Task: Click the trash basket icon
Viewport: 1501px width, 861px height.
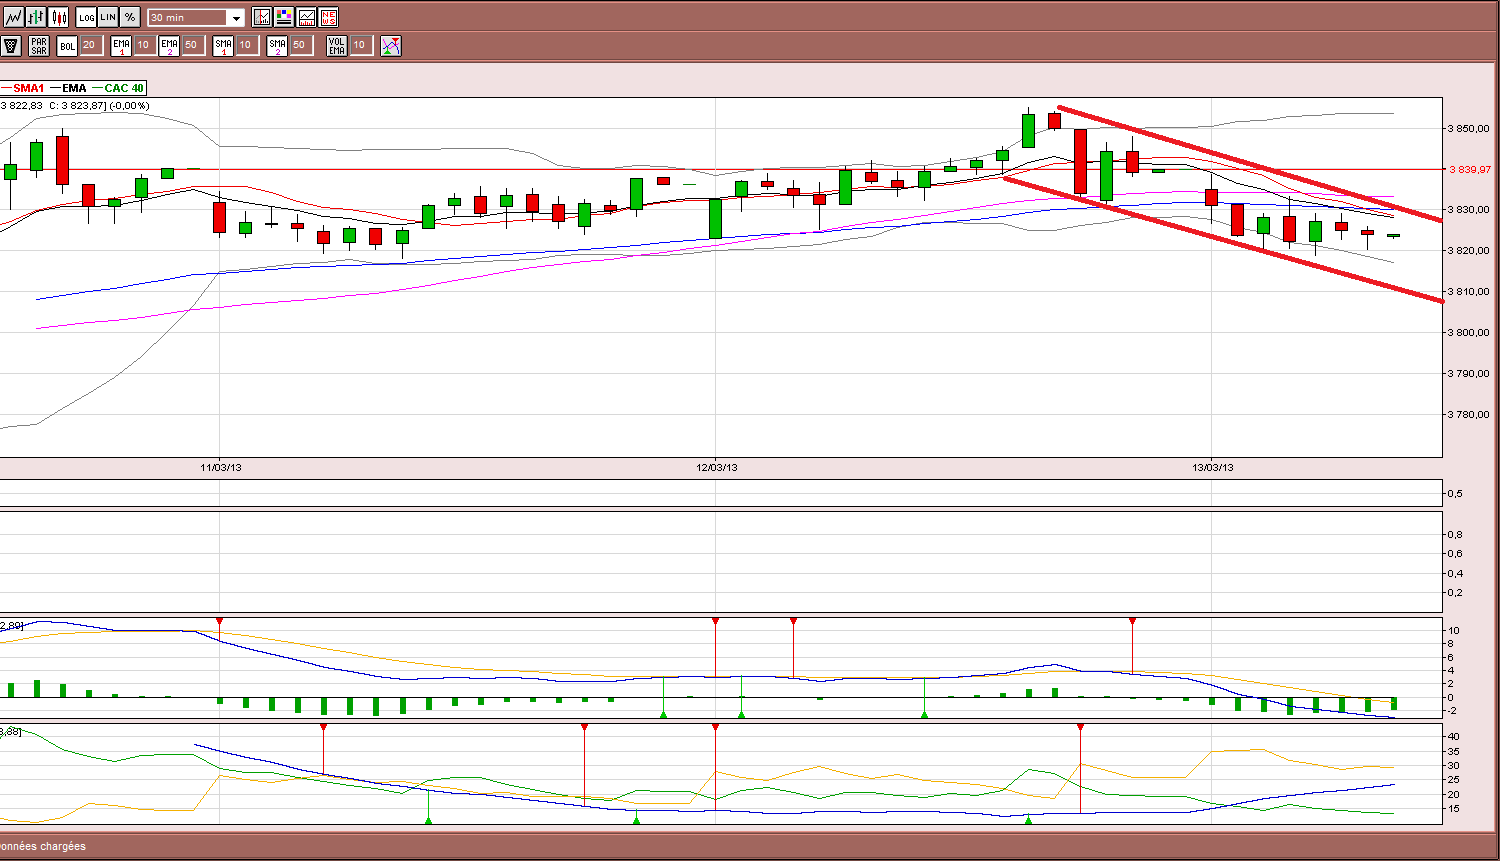Action: [x=11, y=45]
